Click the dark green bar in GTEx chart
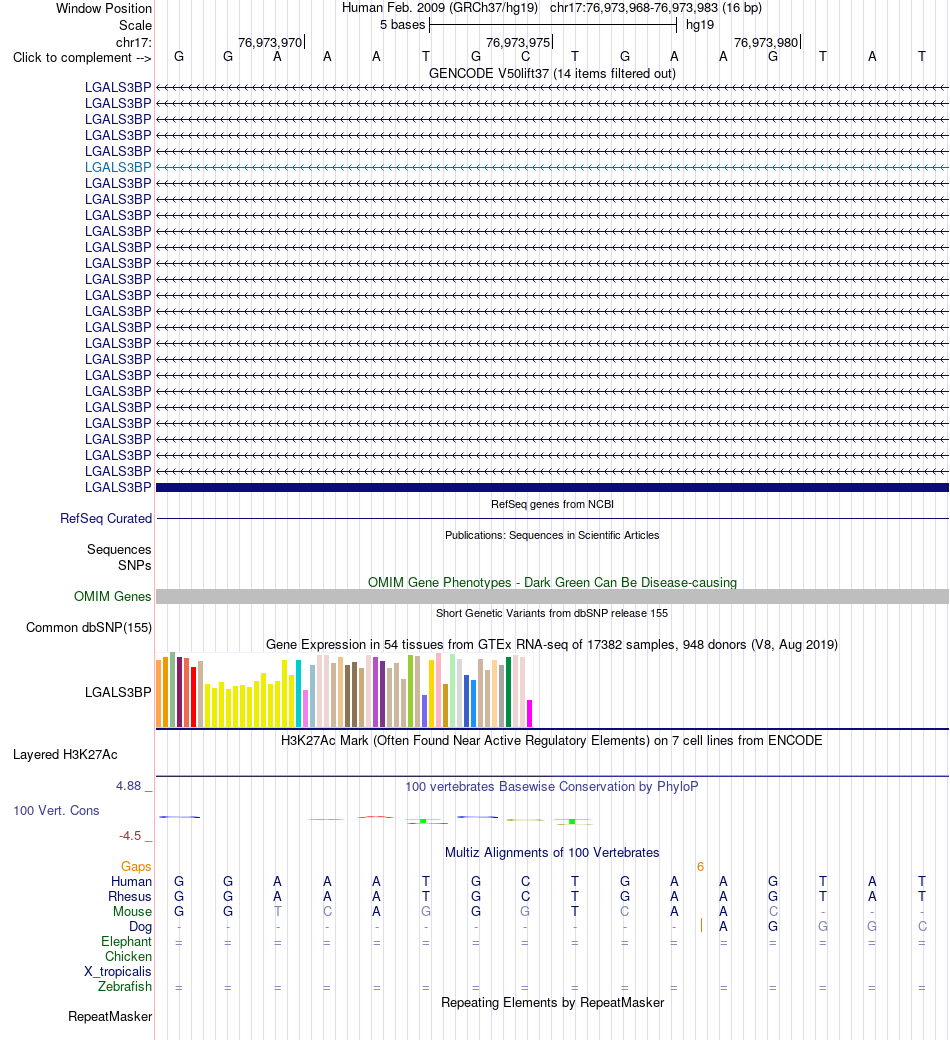The width and height of the screenshot is (950, 1040). tap(509, 692)
